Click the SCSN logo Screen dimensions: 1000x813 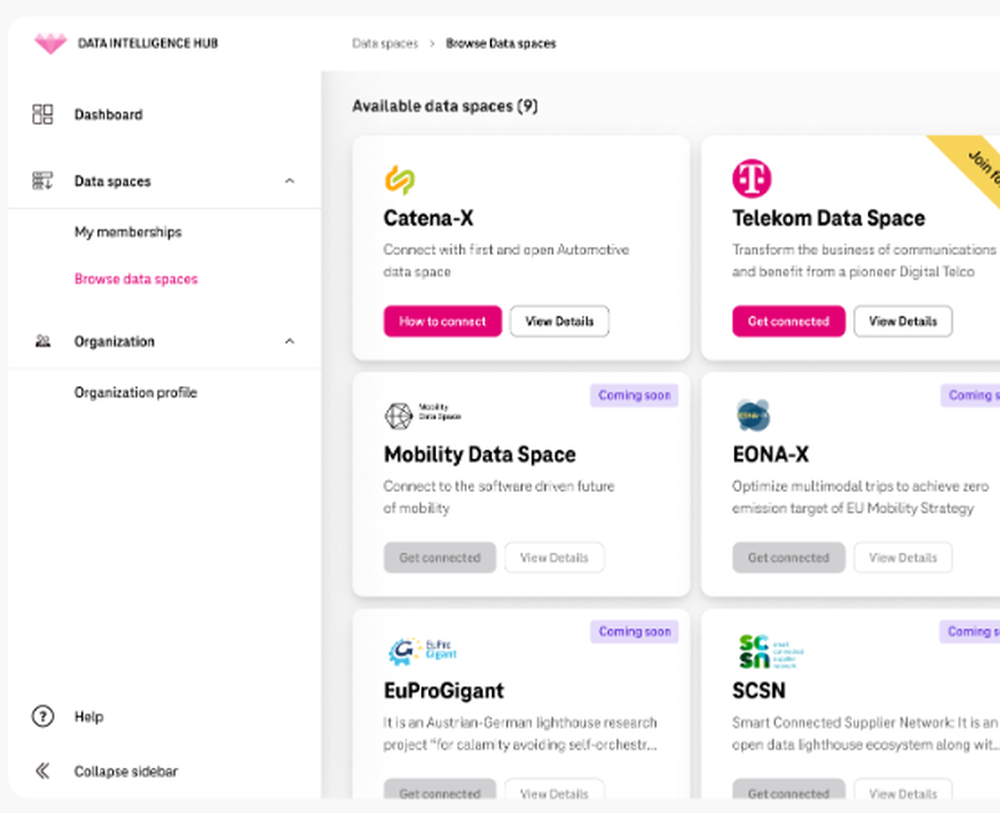click(x=771, y=652)
